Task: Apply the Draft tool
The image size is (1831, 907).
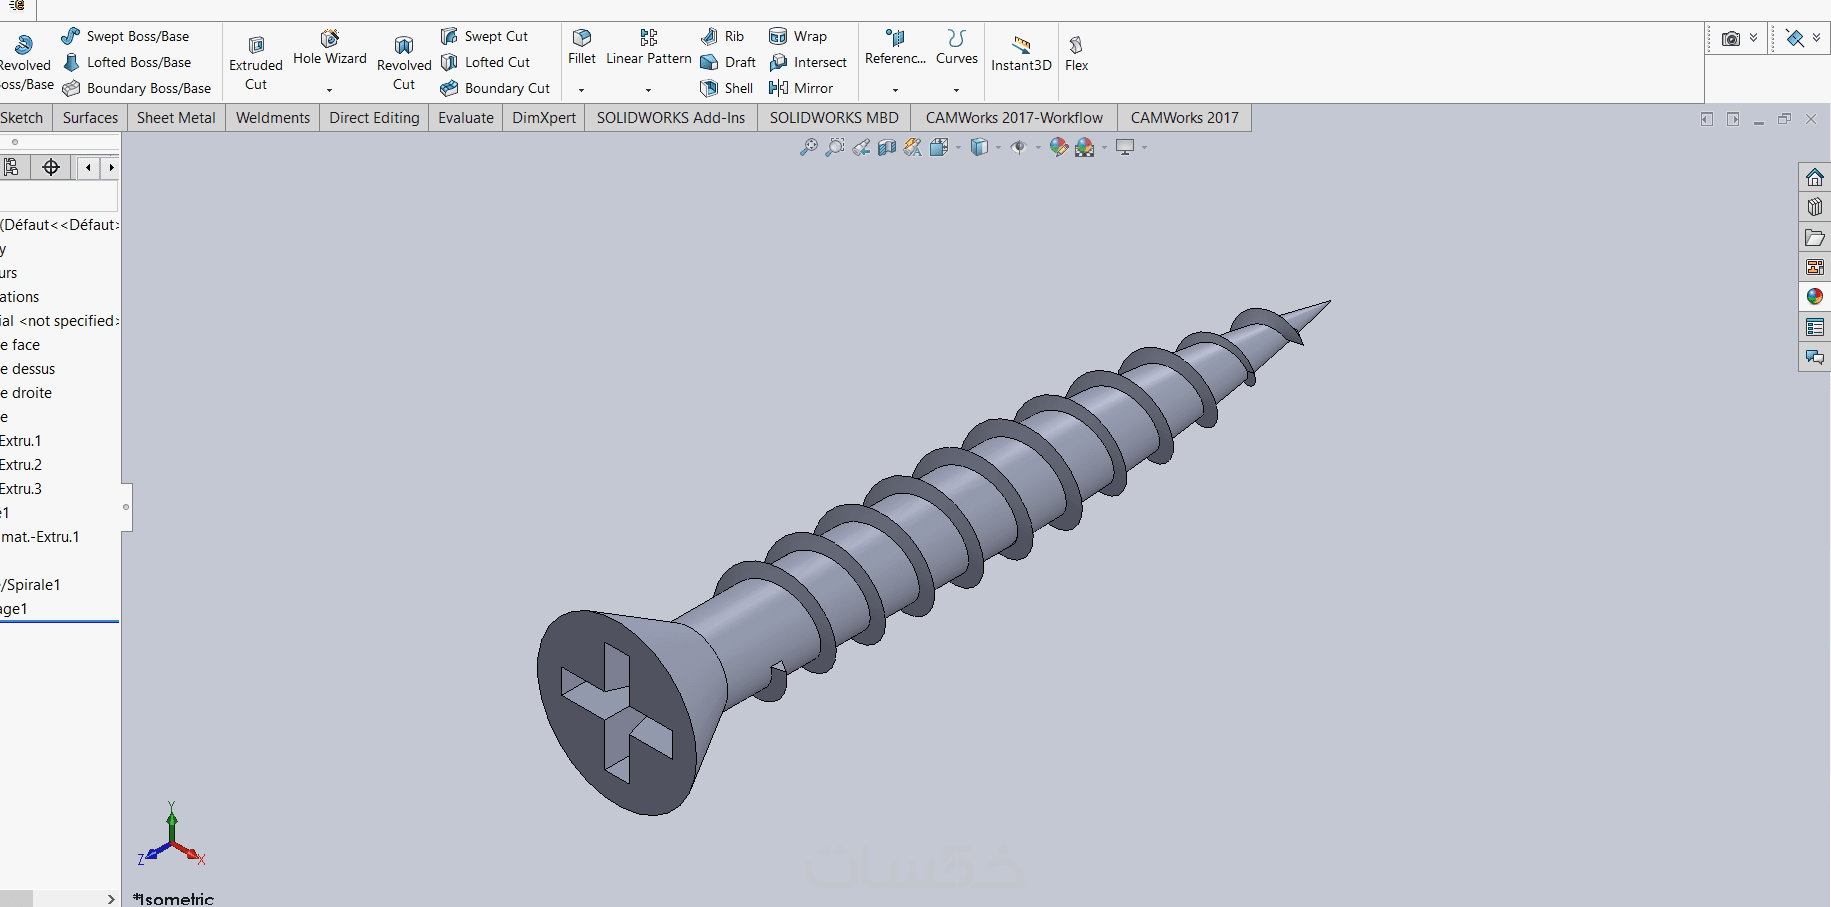Action: point(728,62)
